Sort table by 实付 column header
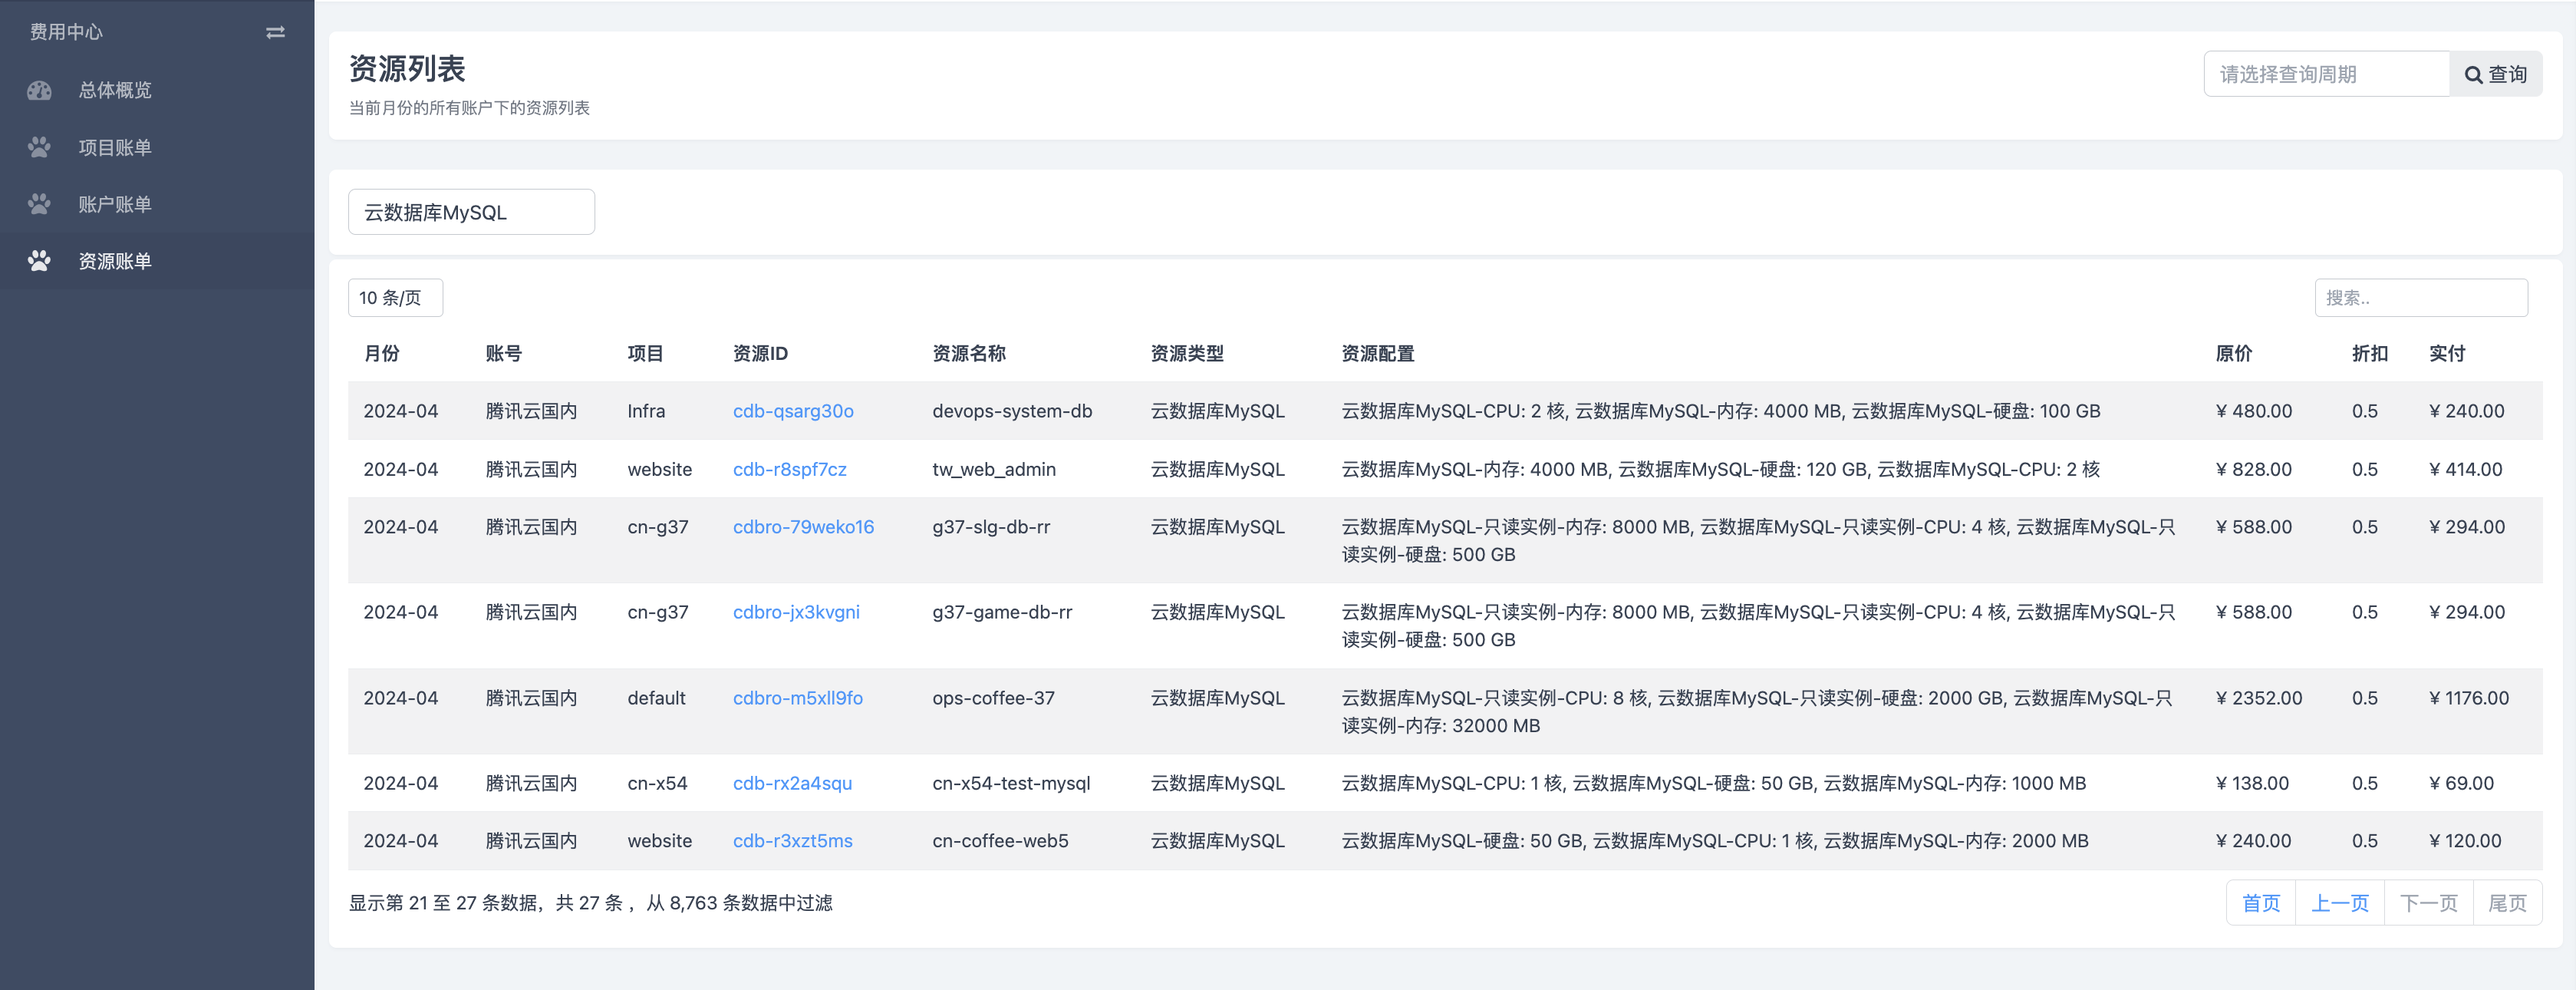 point(2446,354)
